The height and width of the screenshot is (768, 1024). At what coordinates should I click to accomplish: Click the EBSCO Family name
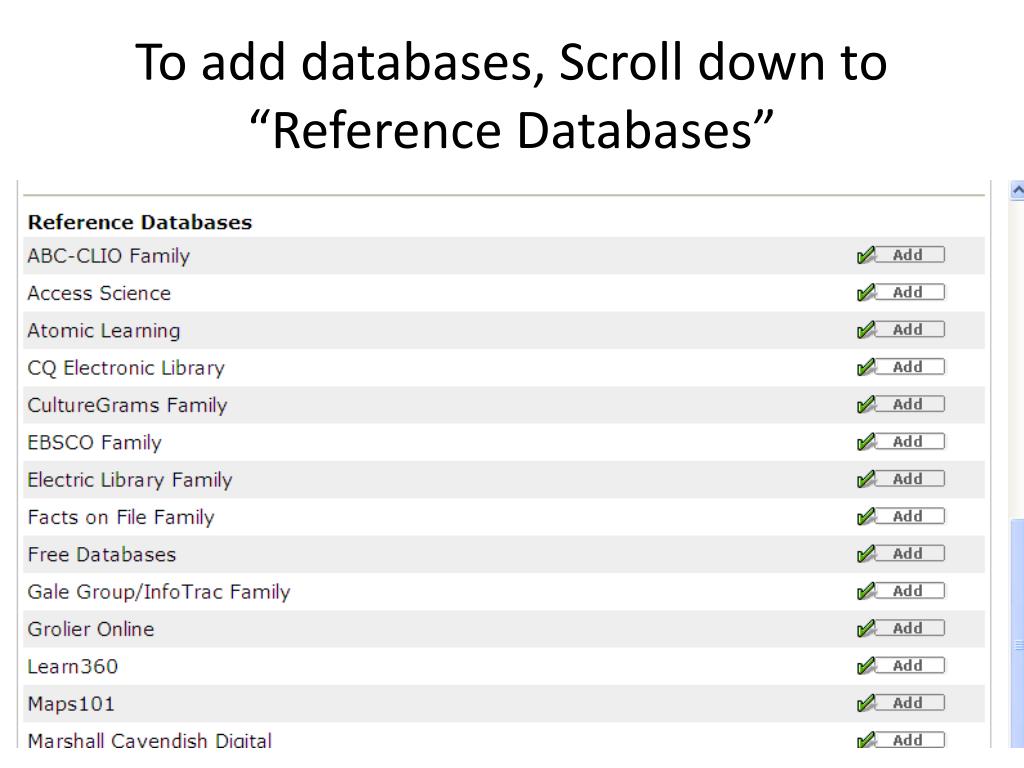[95, 443]
